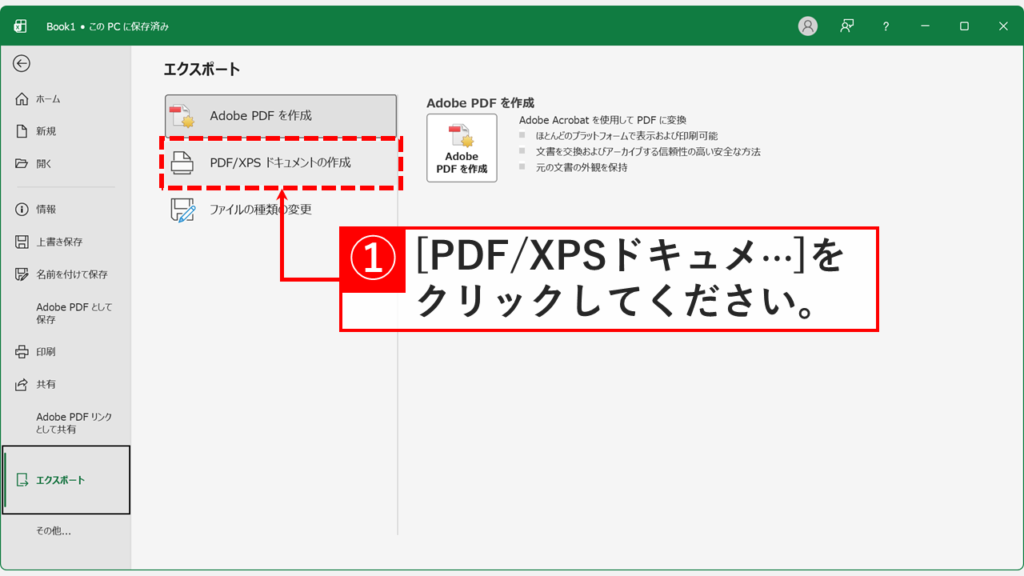Click the feedback icon in the title bar

(847, 26)
